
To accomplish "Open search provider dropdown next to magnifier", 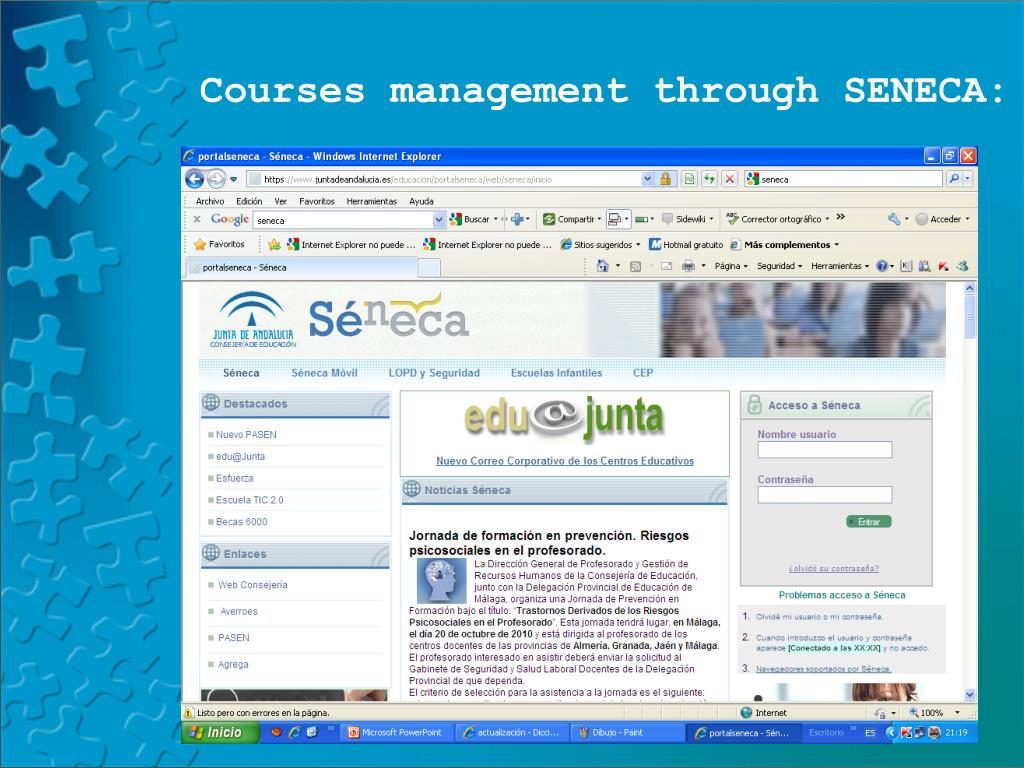I will [x=968, y=178].
